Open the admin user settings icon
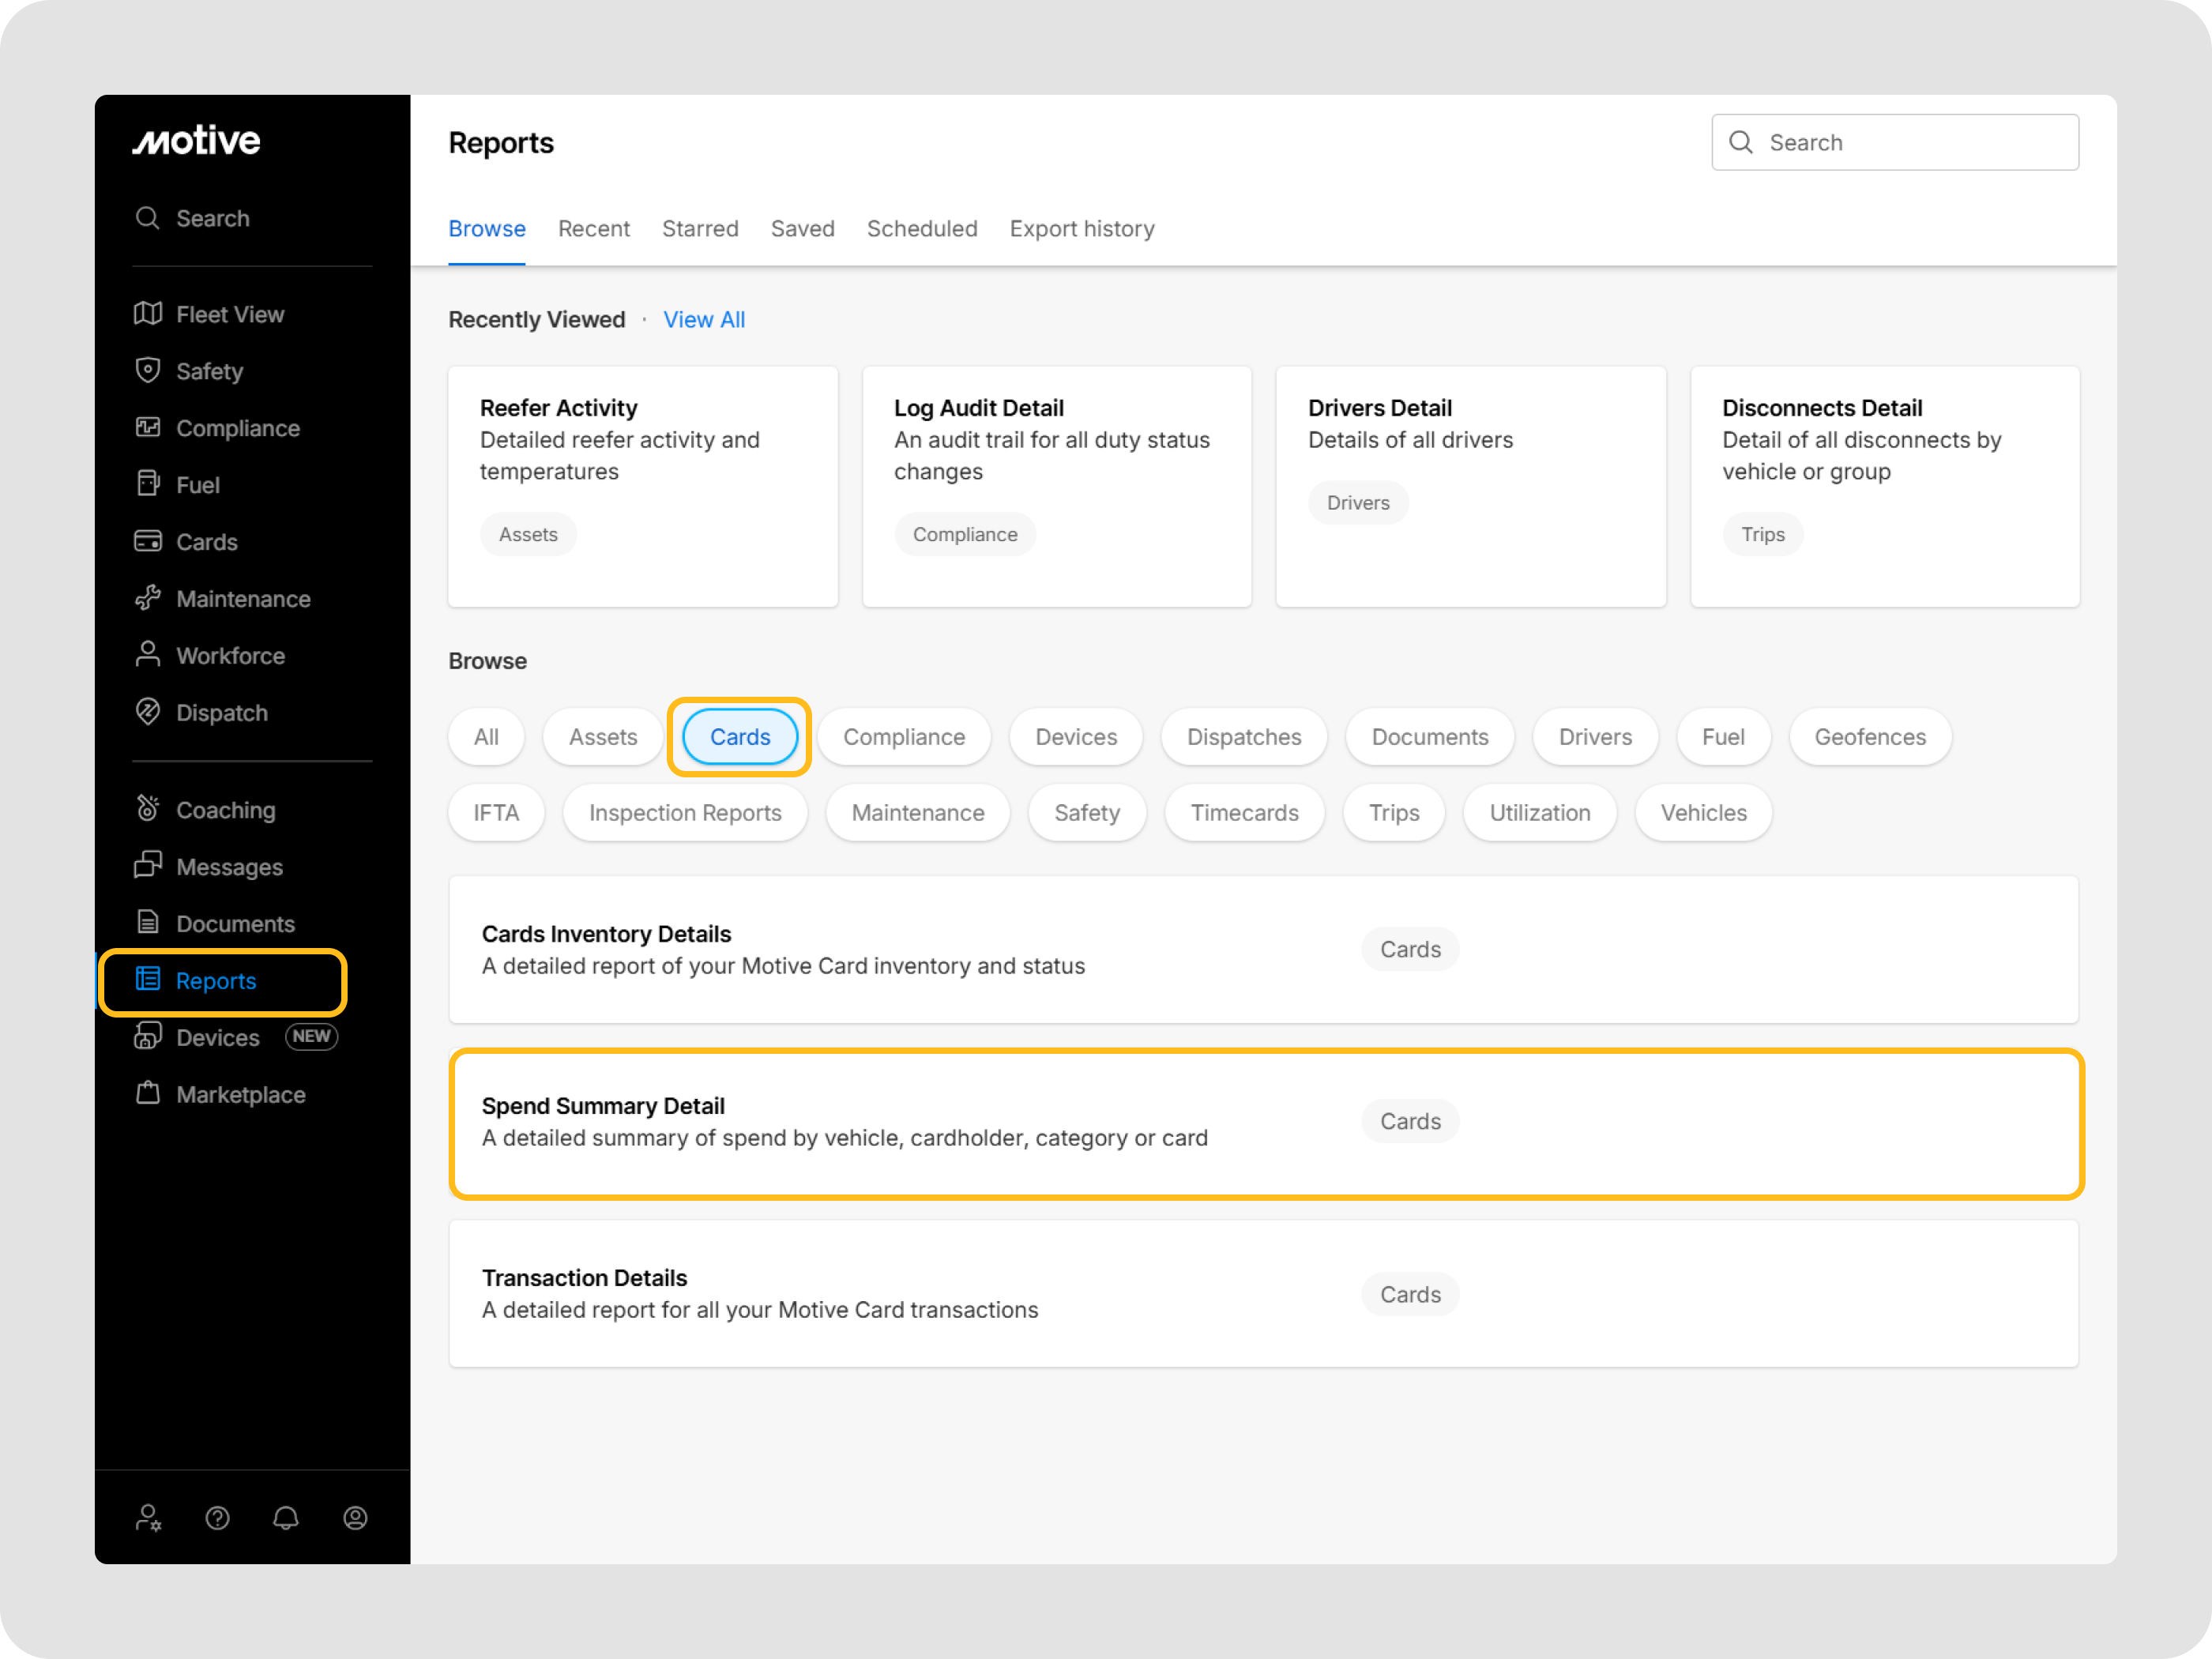Viewport: 2212px width, 1659px height. [148, 1518]
